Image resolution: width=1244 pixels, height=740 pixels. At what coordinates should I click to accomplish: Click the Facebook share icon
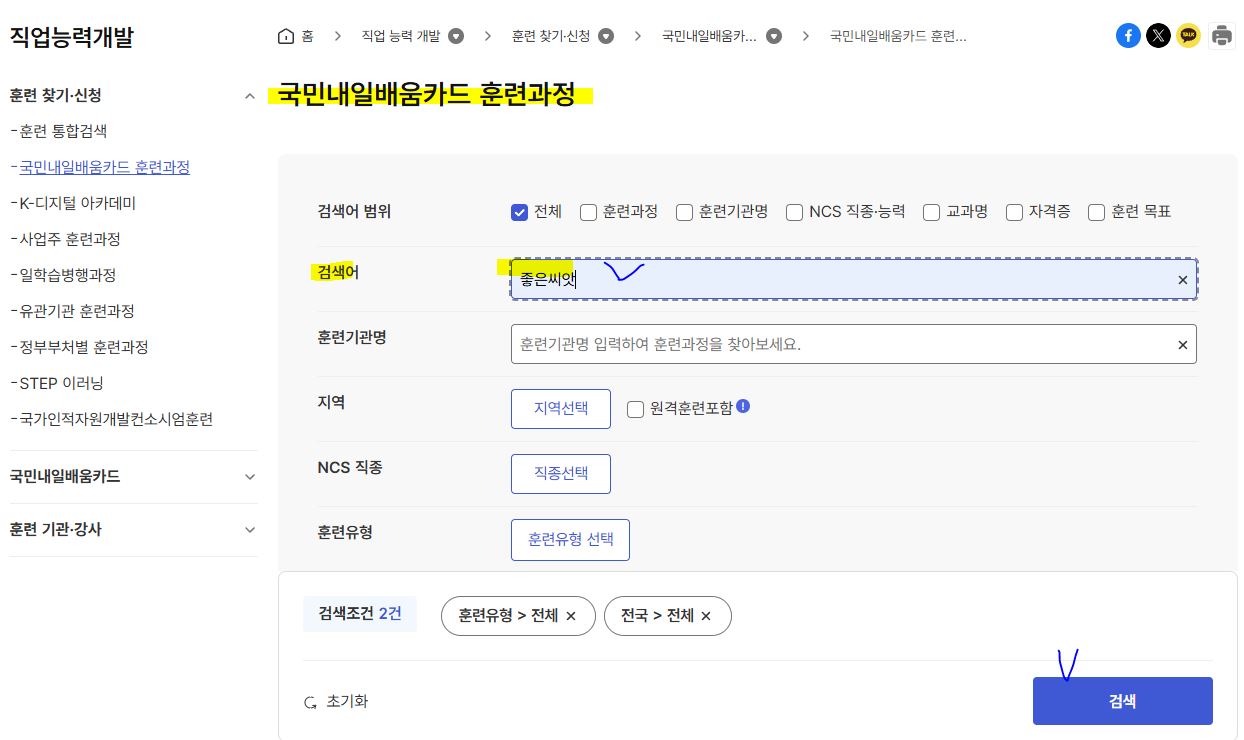[1128, 36]
